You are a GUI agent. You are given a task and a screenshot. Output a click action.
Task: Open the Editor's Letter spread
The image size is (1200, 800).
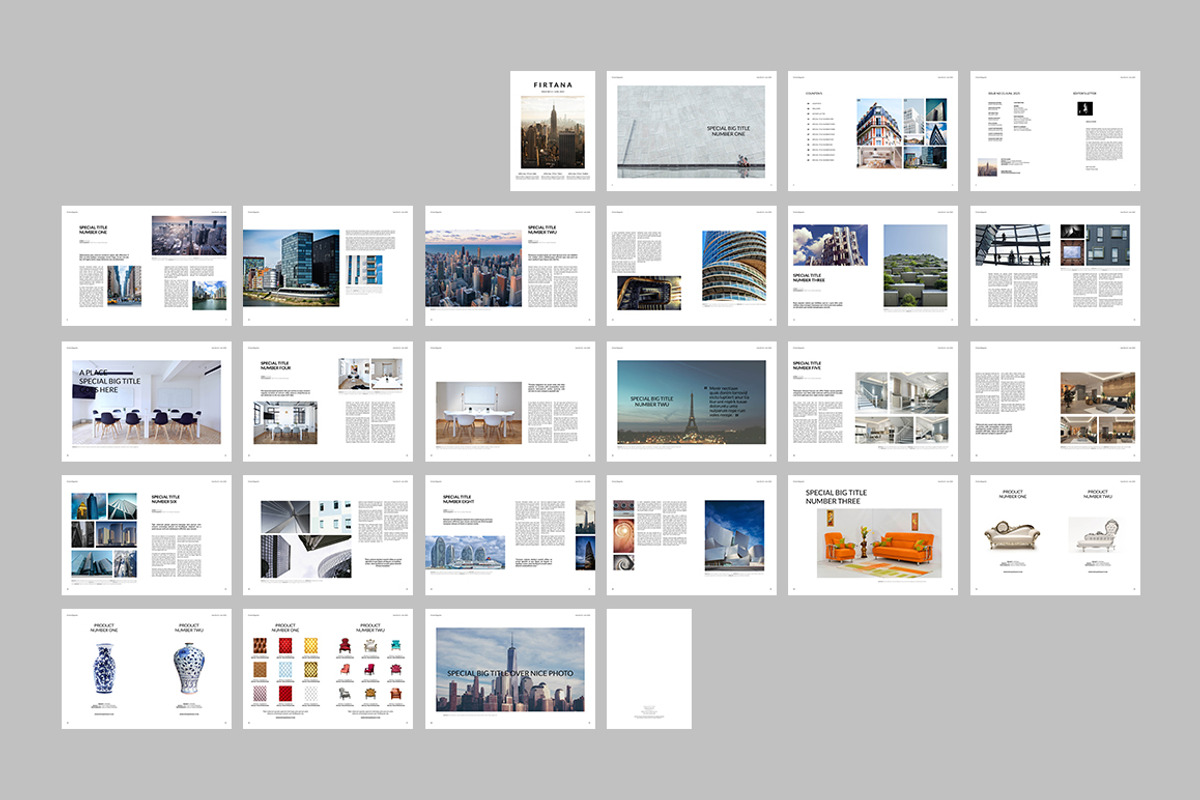(1055, 130)
